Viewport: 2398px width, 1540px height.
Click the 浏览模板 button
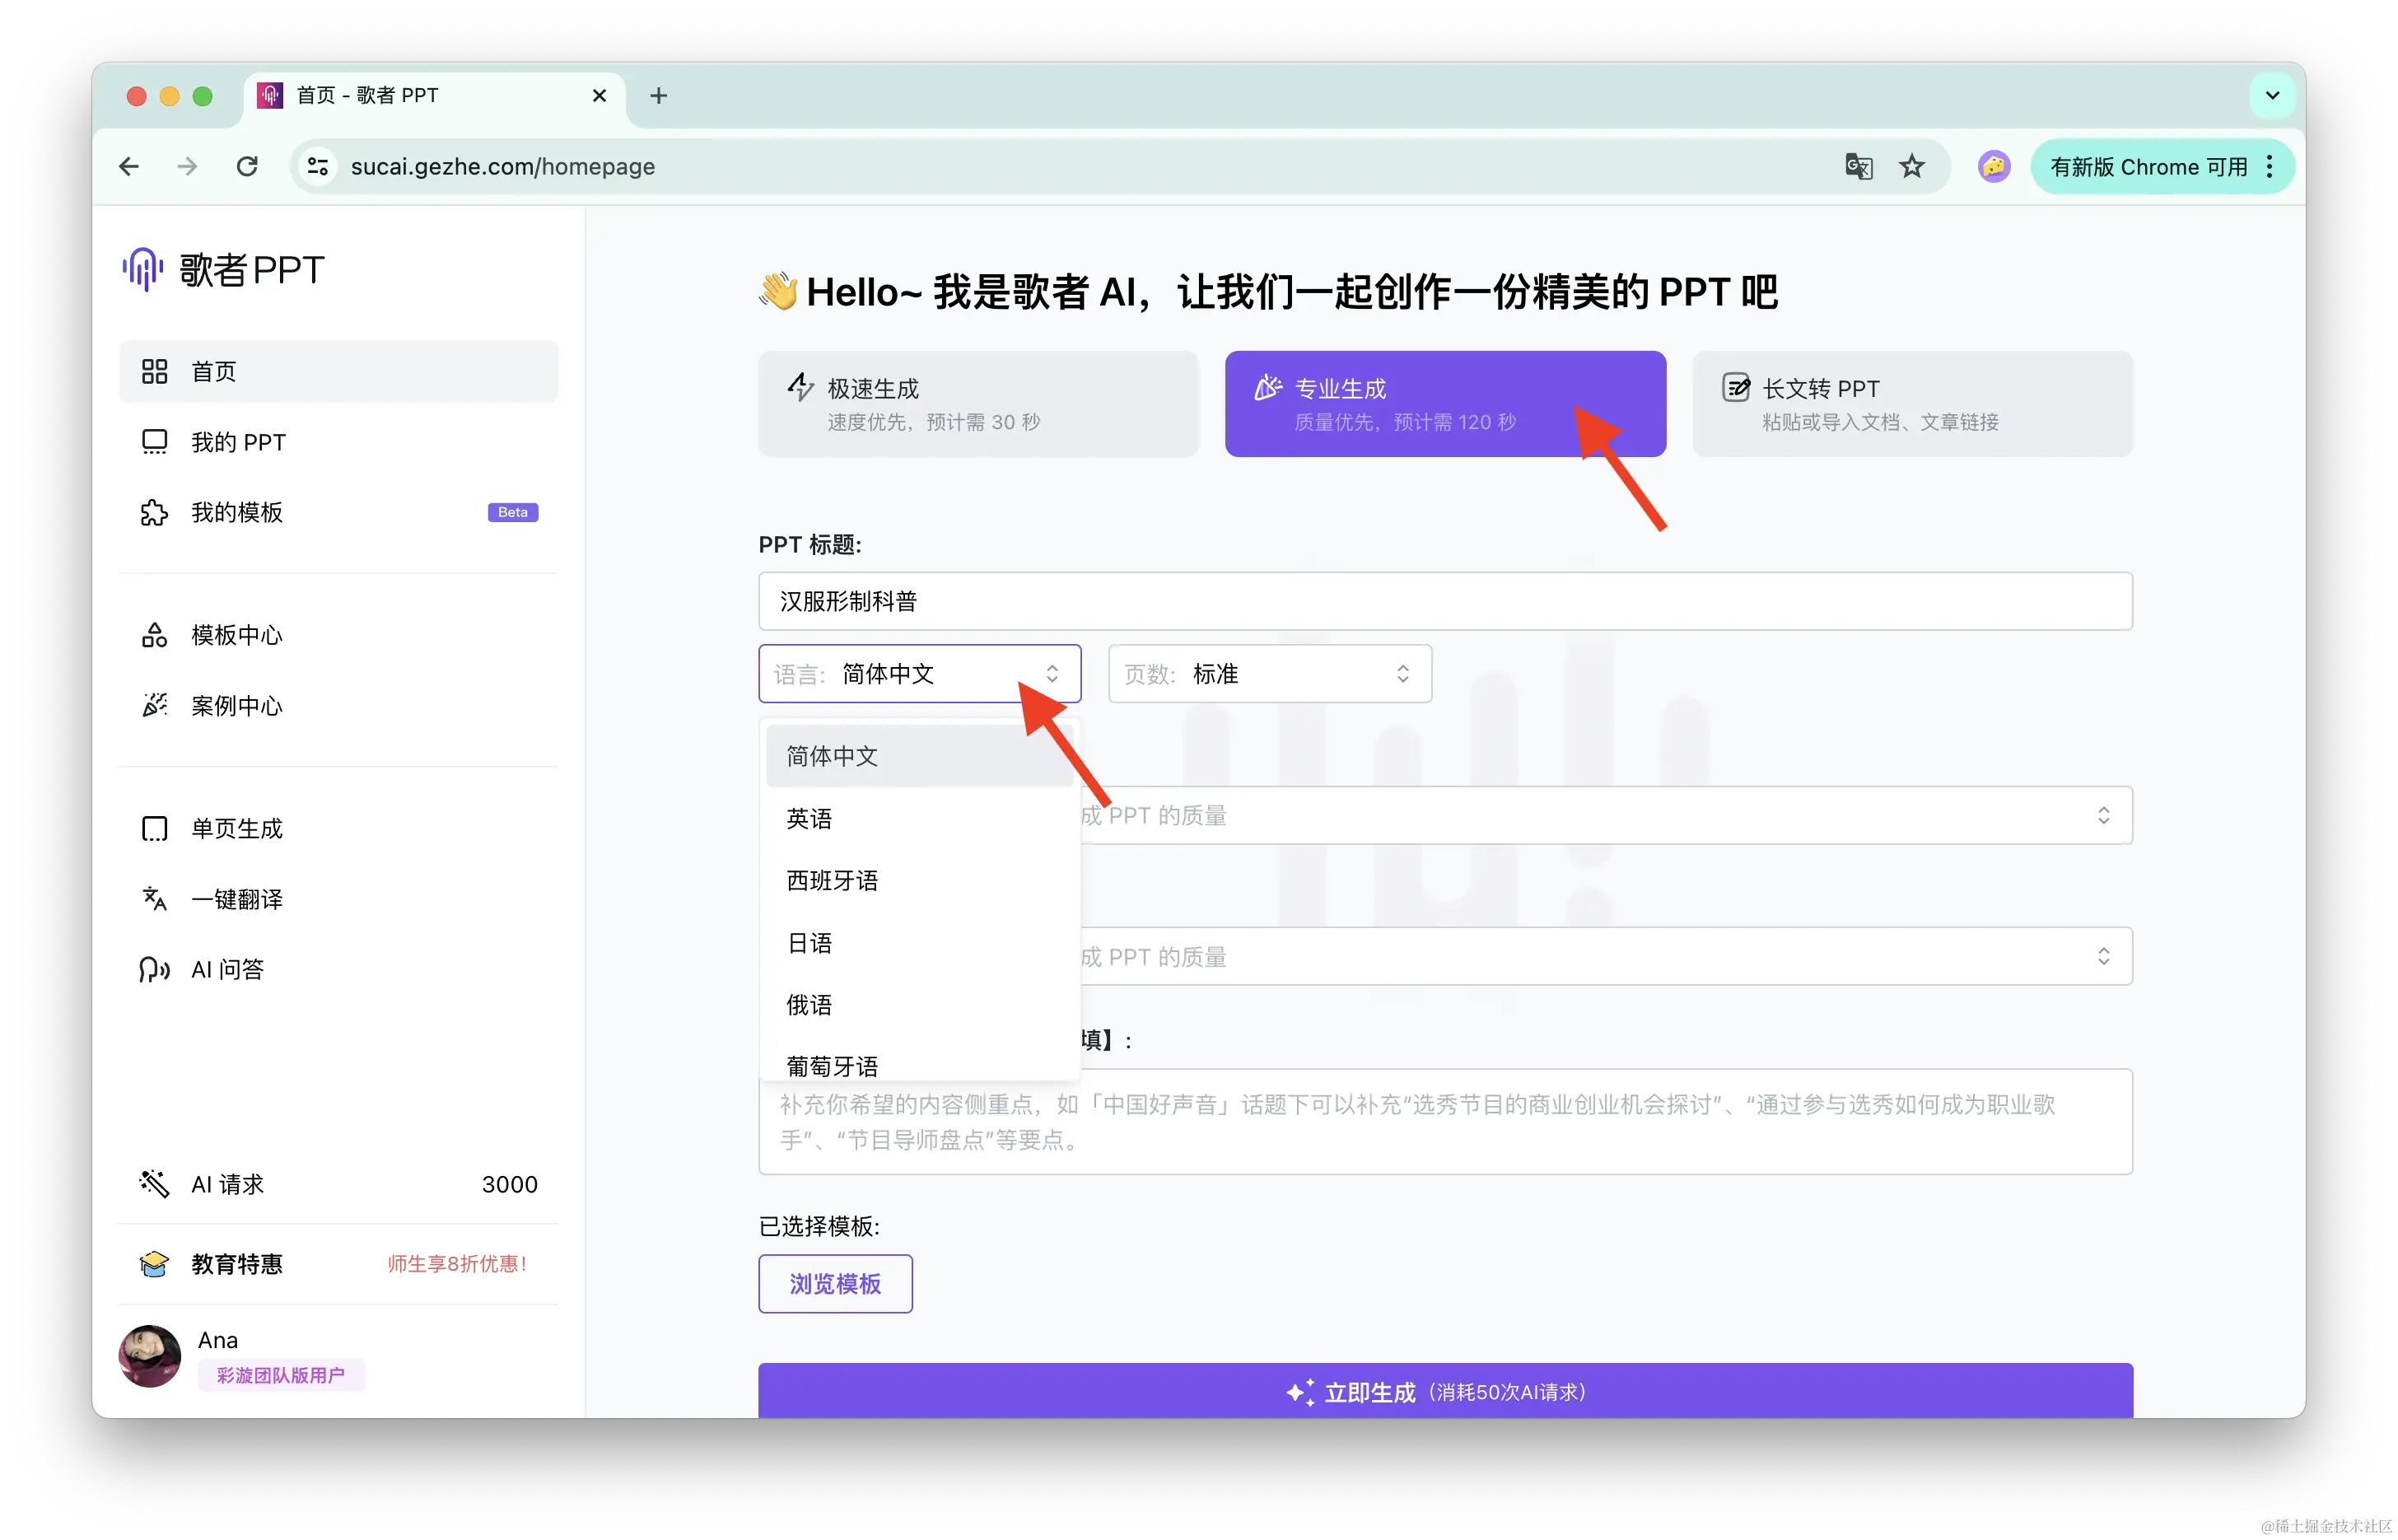(x=835, y=1283)
